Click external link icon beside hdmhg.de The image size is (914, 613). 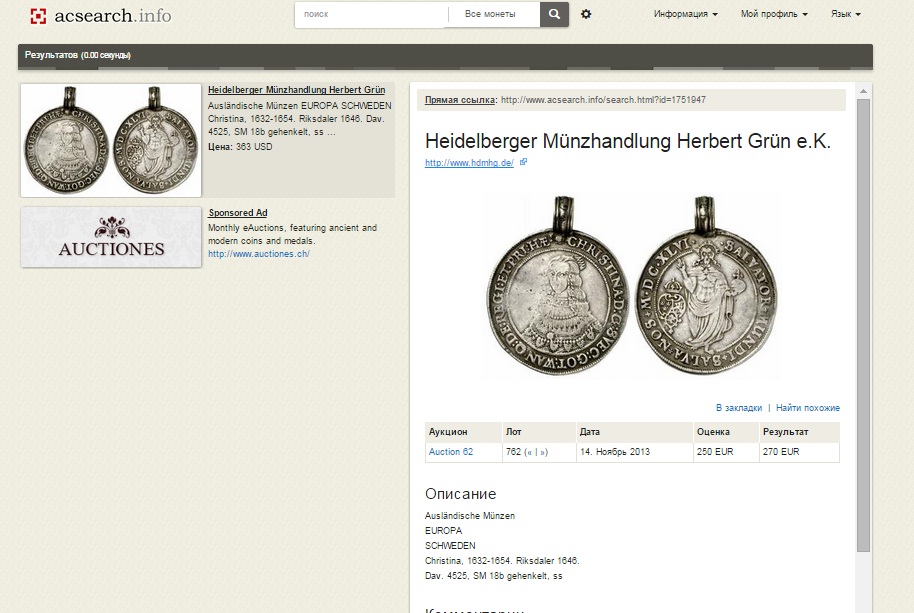(x=523, y=162)
